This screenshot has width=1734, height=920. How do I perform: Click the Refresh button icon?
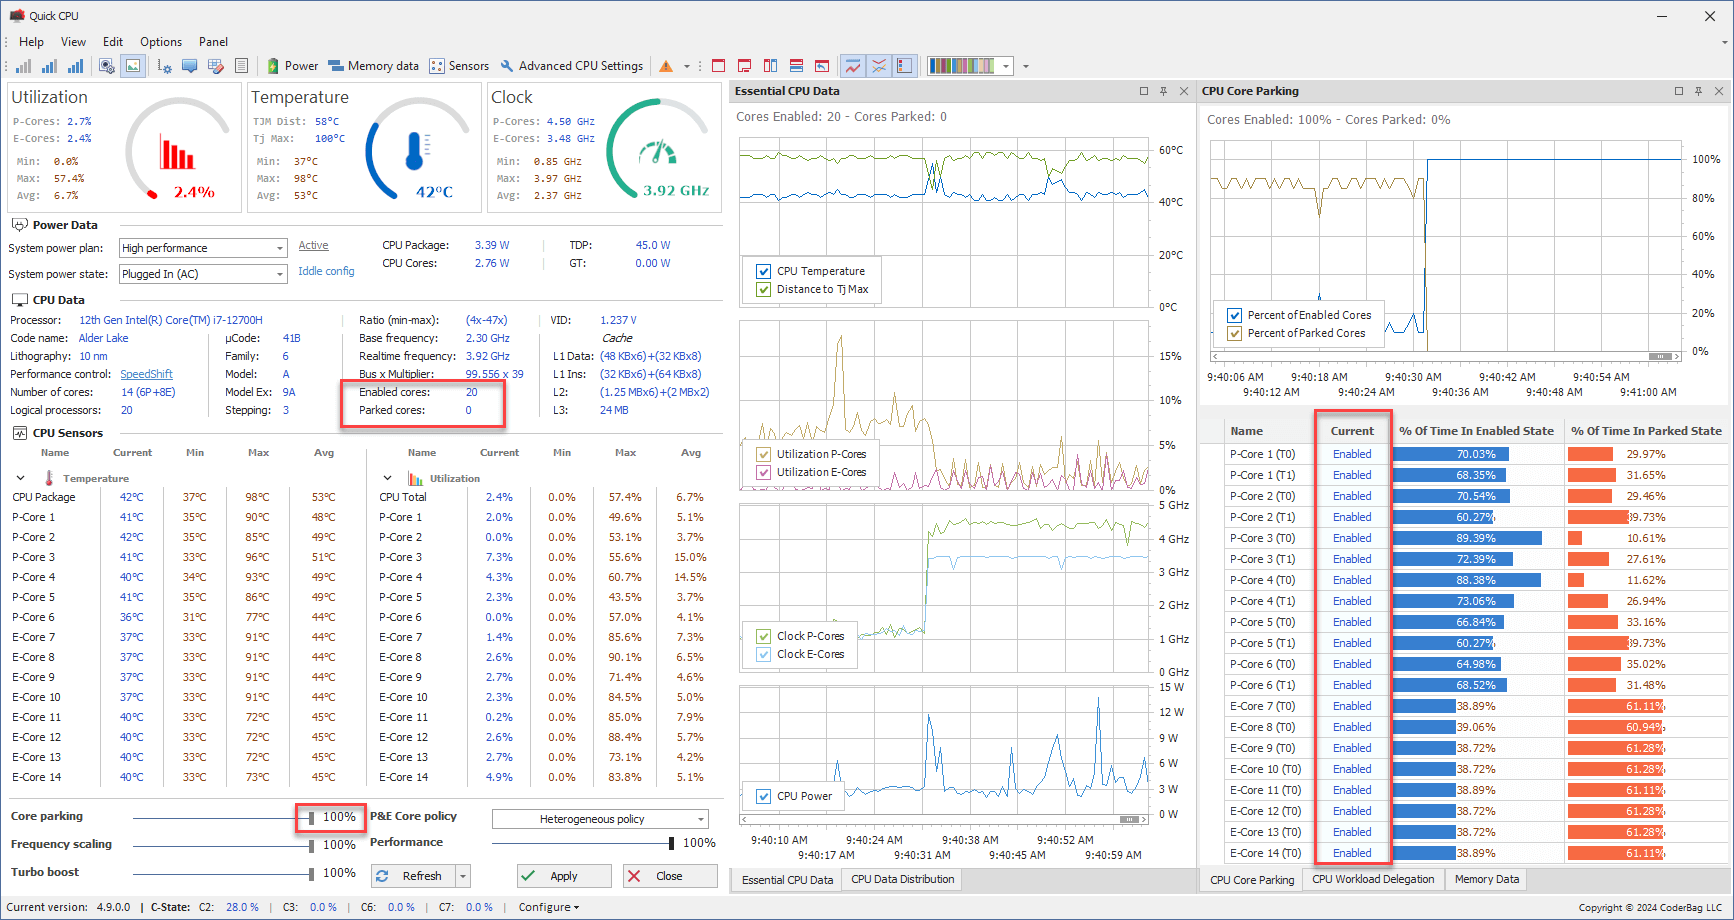pyautogui.click(x=383, y=876)
